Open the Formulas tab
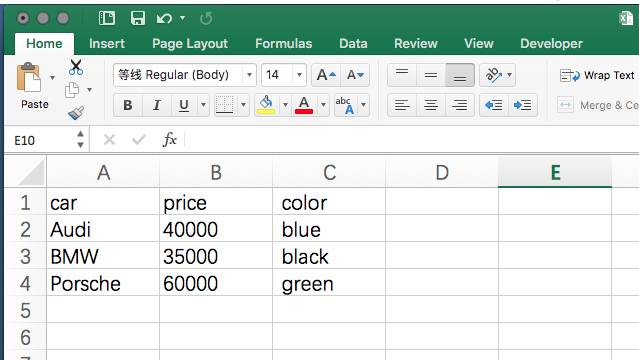This screenshot has height=360, width=639. 284,44
